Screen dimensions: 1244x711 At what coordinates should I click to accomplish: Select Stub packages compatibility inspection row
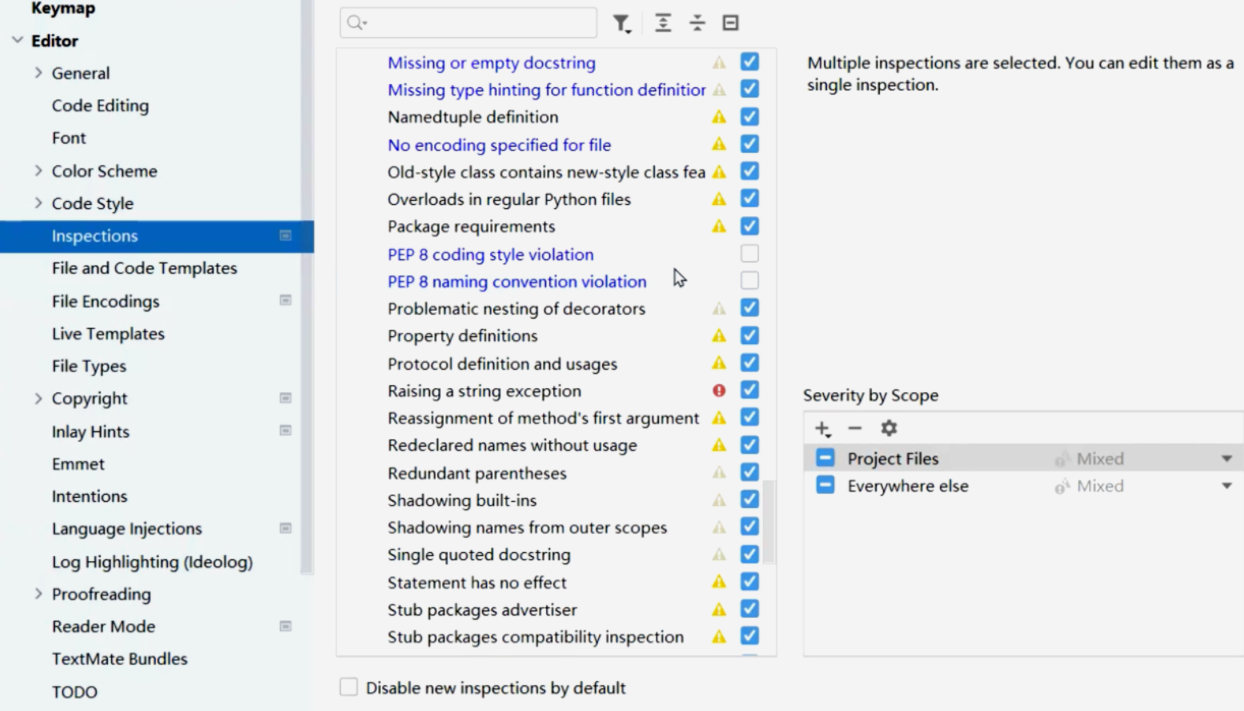click(536, 637)
